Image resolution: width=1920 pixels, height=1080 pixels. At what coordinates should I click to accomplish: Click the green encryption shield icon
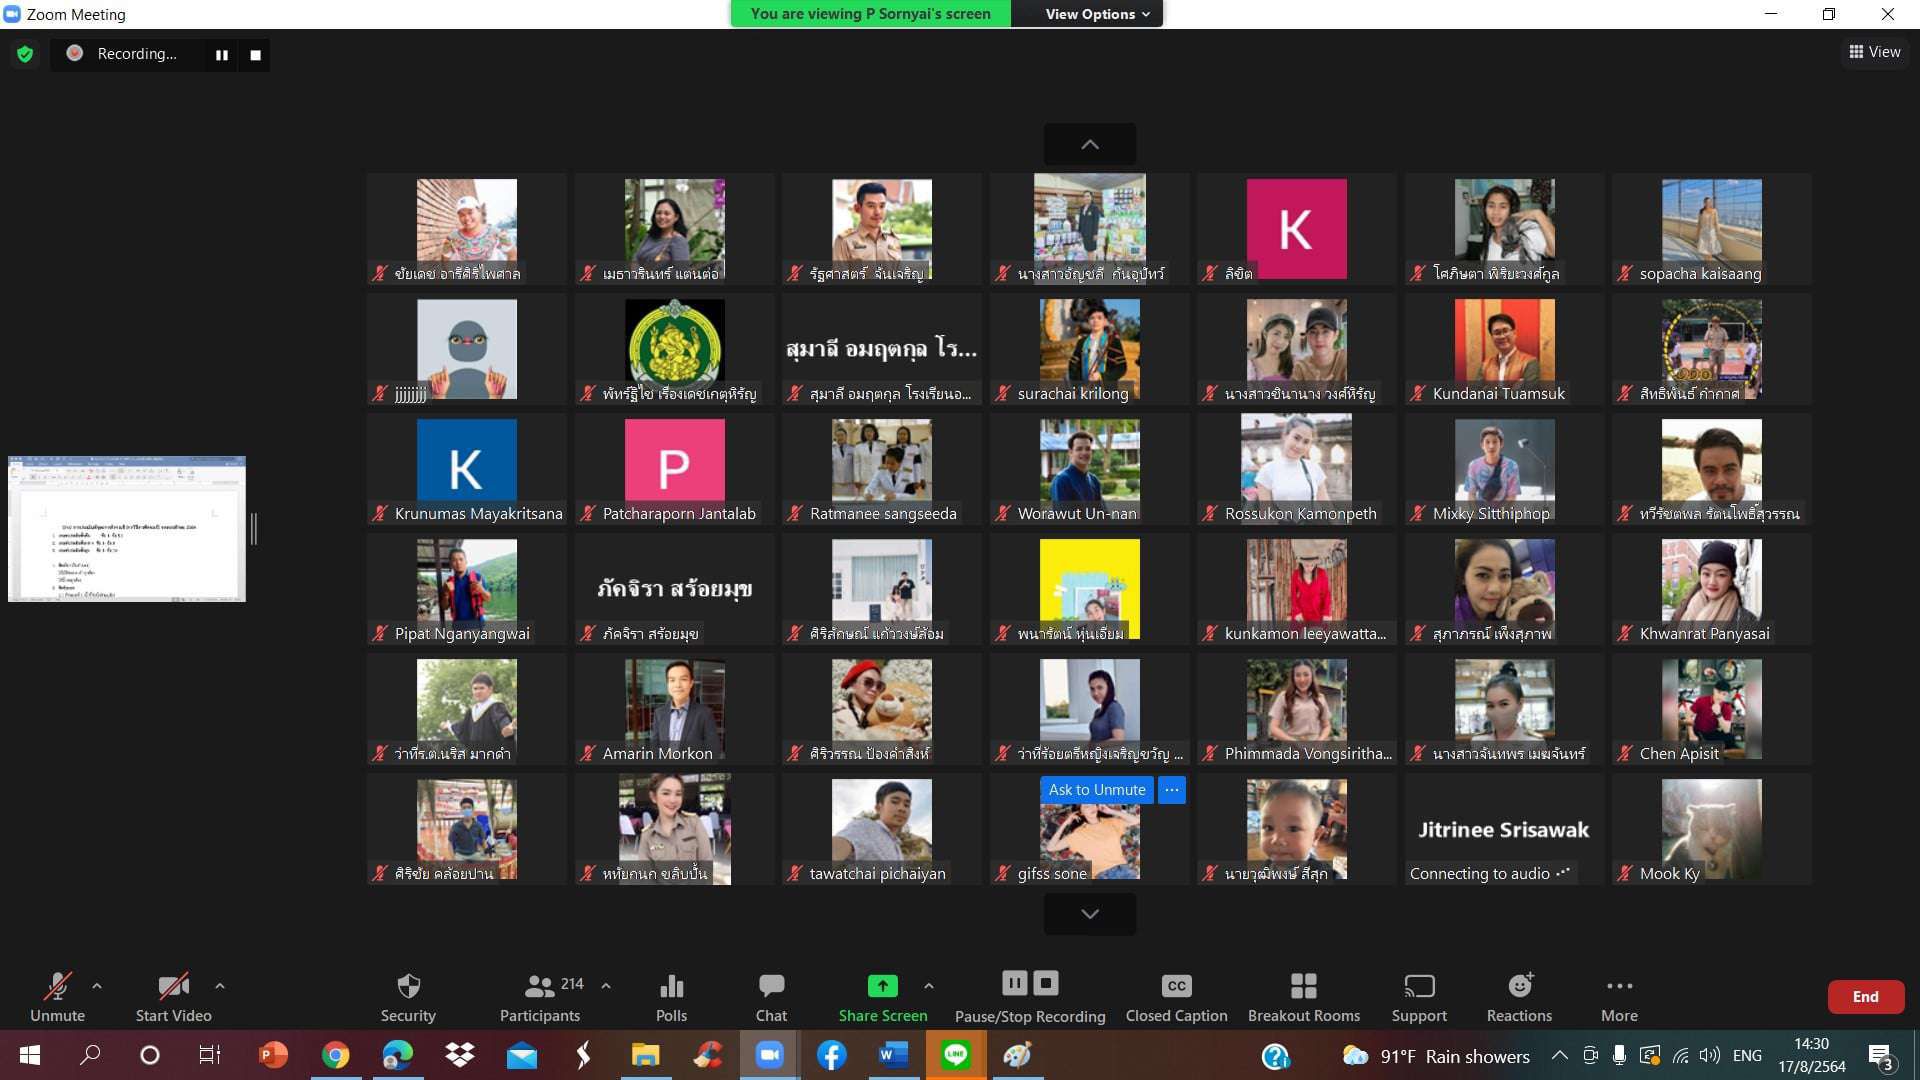coord(25,54)
